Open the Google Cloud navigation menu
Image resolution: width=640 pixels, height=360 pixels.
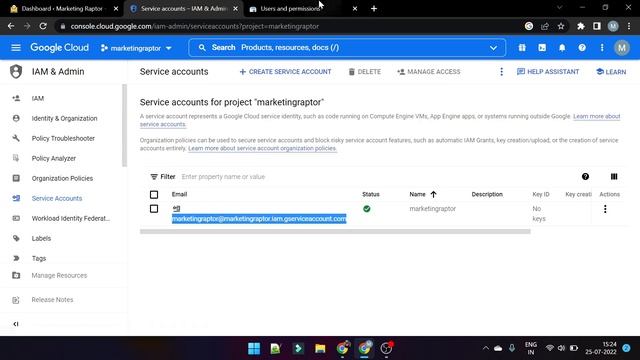[16, 48]
